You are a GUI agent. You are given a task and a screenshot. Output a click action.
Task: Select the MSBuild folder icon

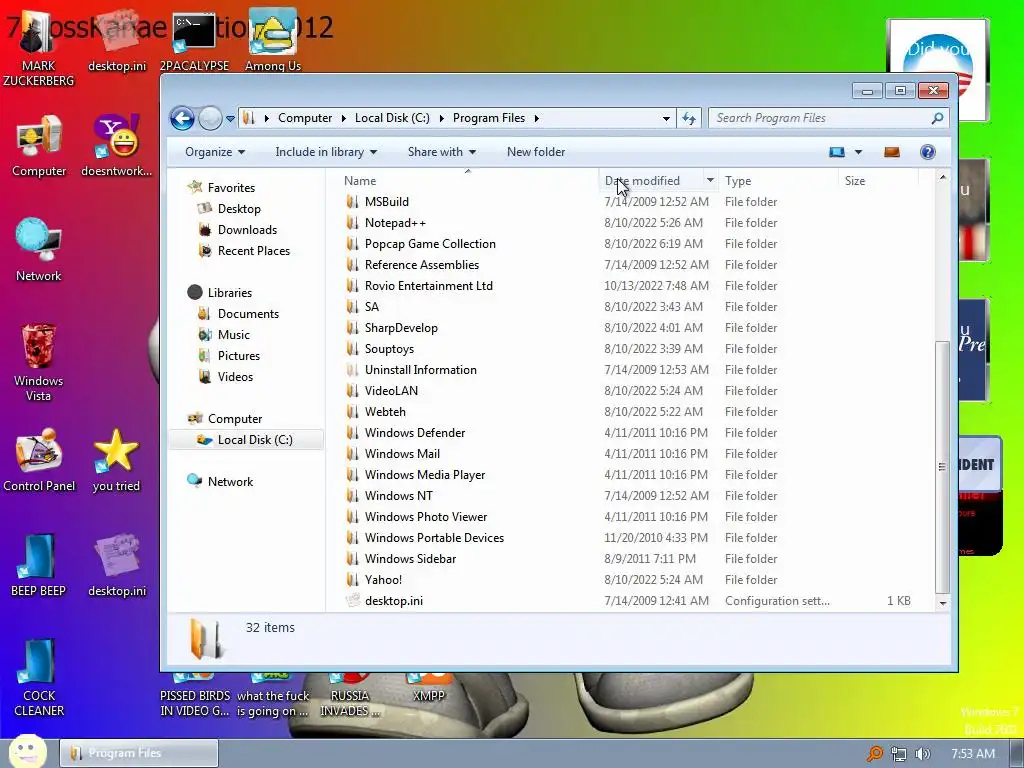point(353,202)
